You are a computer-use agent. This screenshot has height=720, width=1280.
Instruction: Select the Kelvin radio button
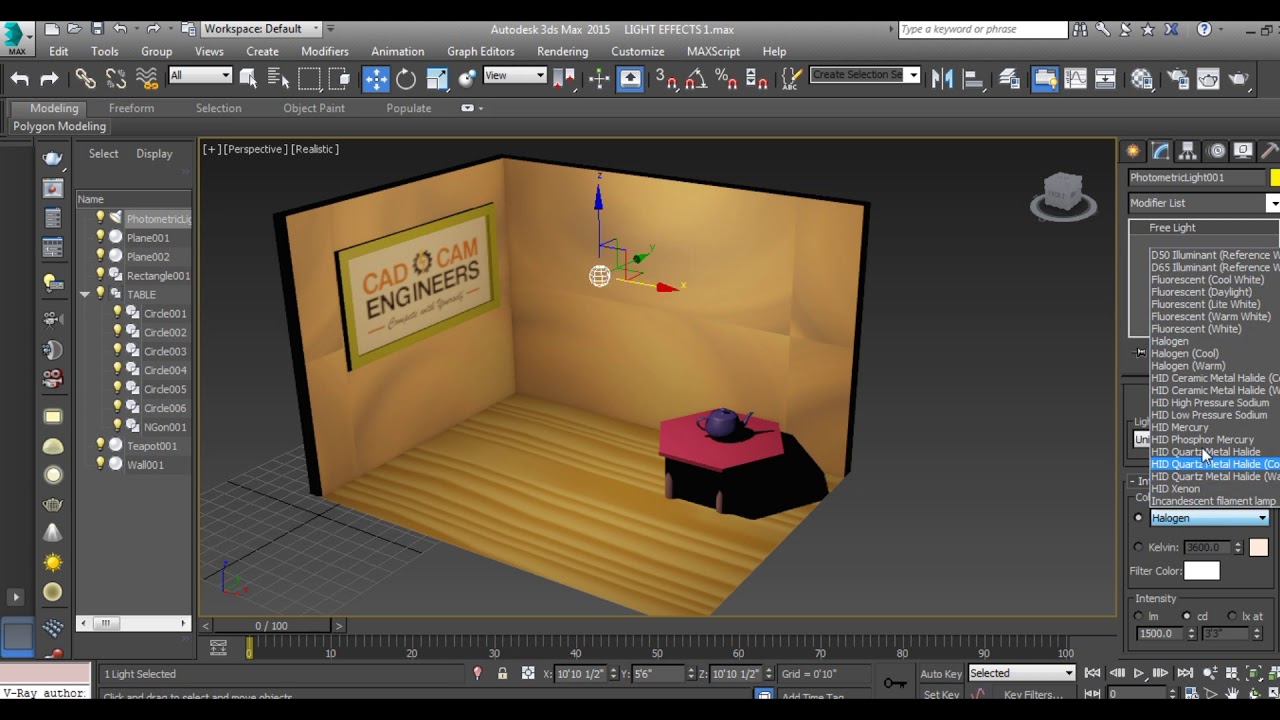[1138, 547]
